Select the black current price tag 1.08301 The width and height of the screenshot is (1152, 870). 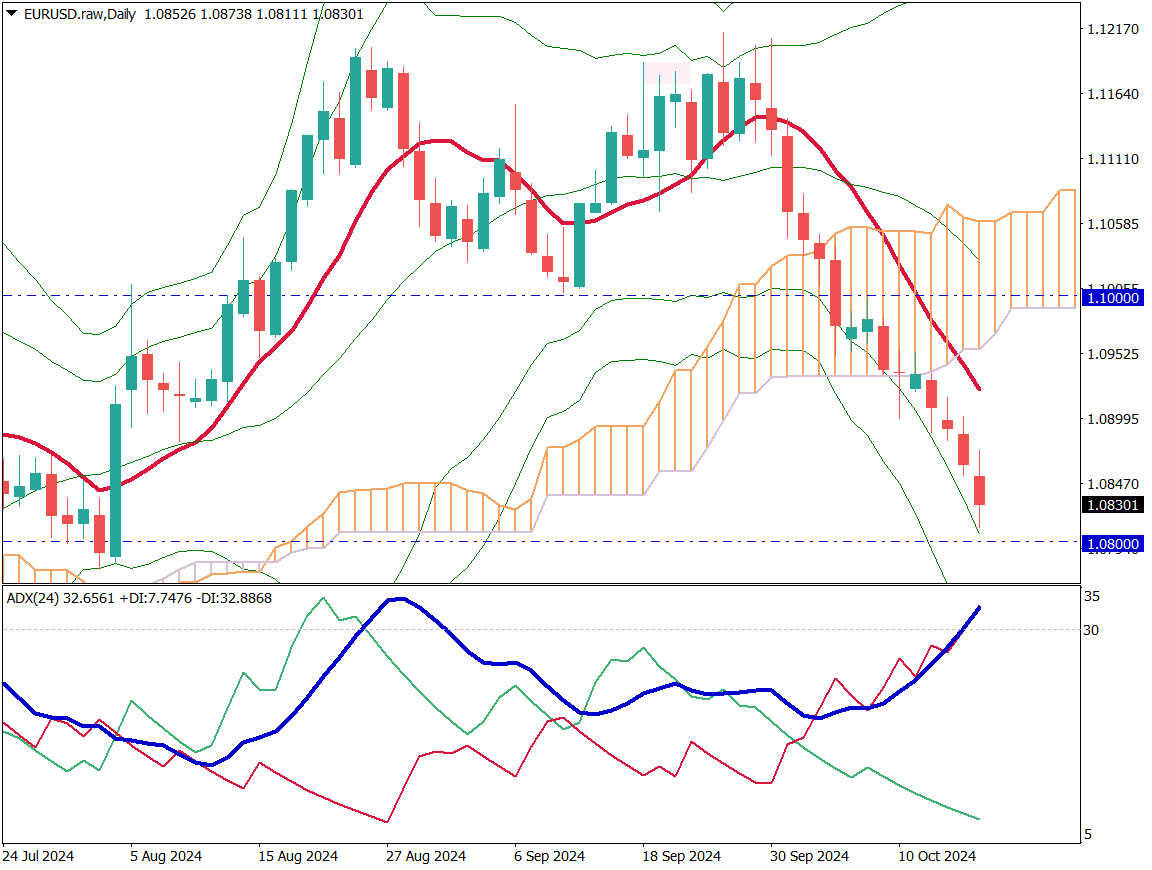(x=1112, y=505)
